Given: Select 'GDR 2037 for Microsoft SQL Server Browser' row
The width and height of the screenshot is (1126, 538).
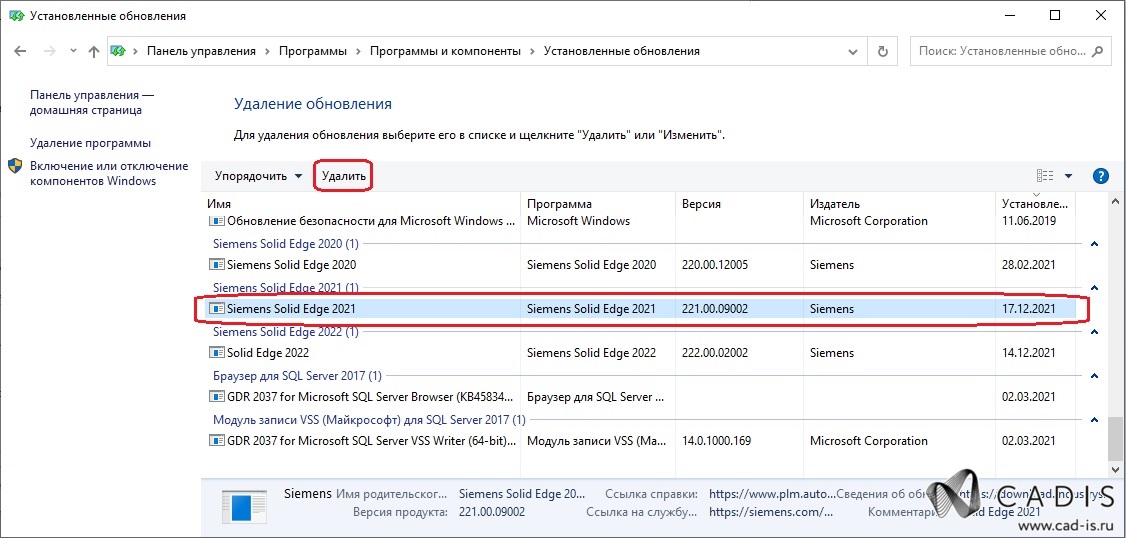Looking at the screenshot, I should 639,396.
